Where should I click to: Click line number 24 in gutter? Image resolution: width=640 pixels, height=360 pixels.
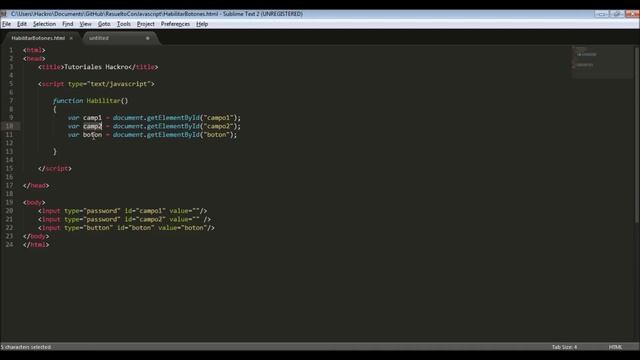click(x=9, y=244)
